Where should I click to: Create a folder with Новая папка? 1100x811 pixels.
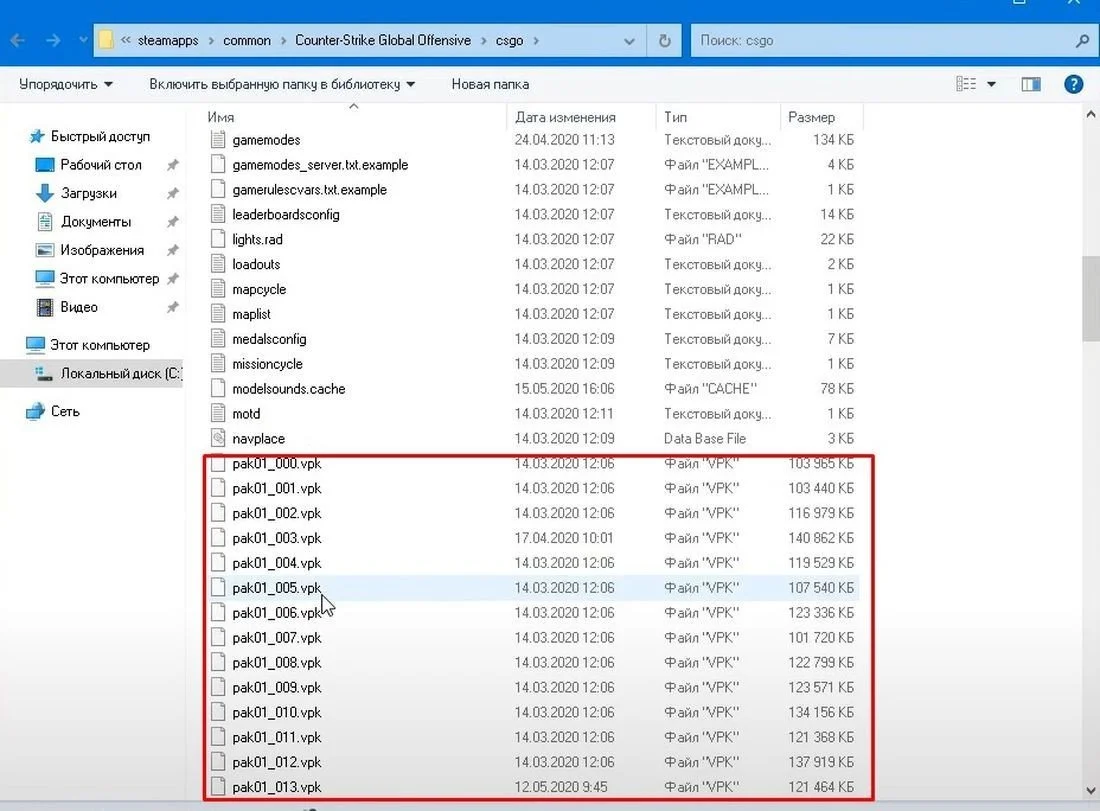point(490,84)
